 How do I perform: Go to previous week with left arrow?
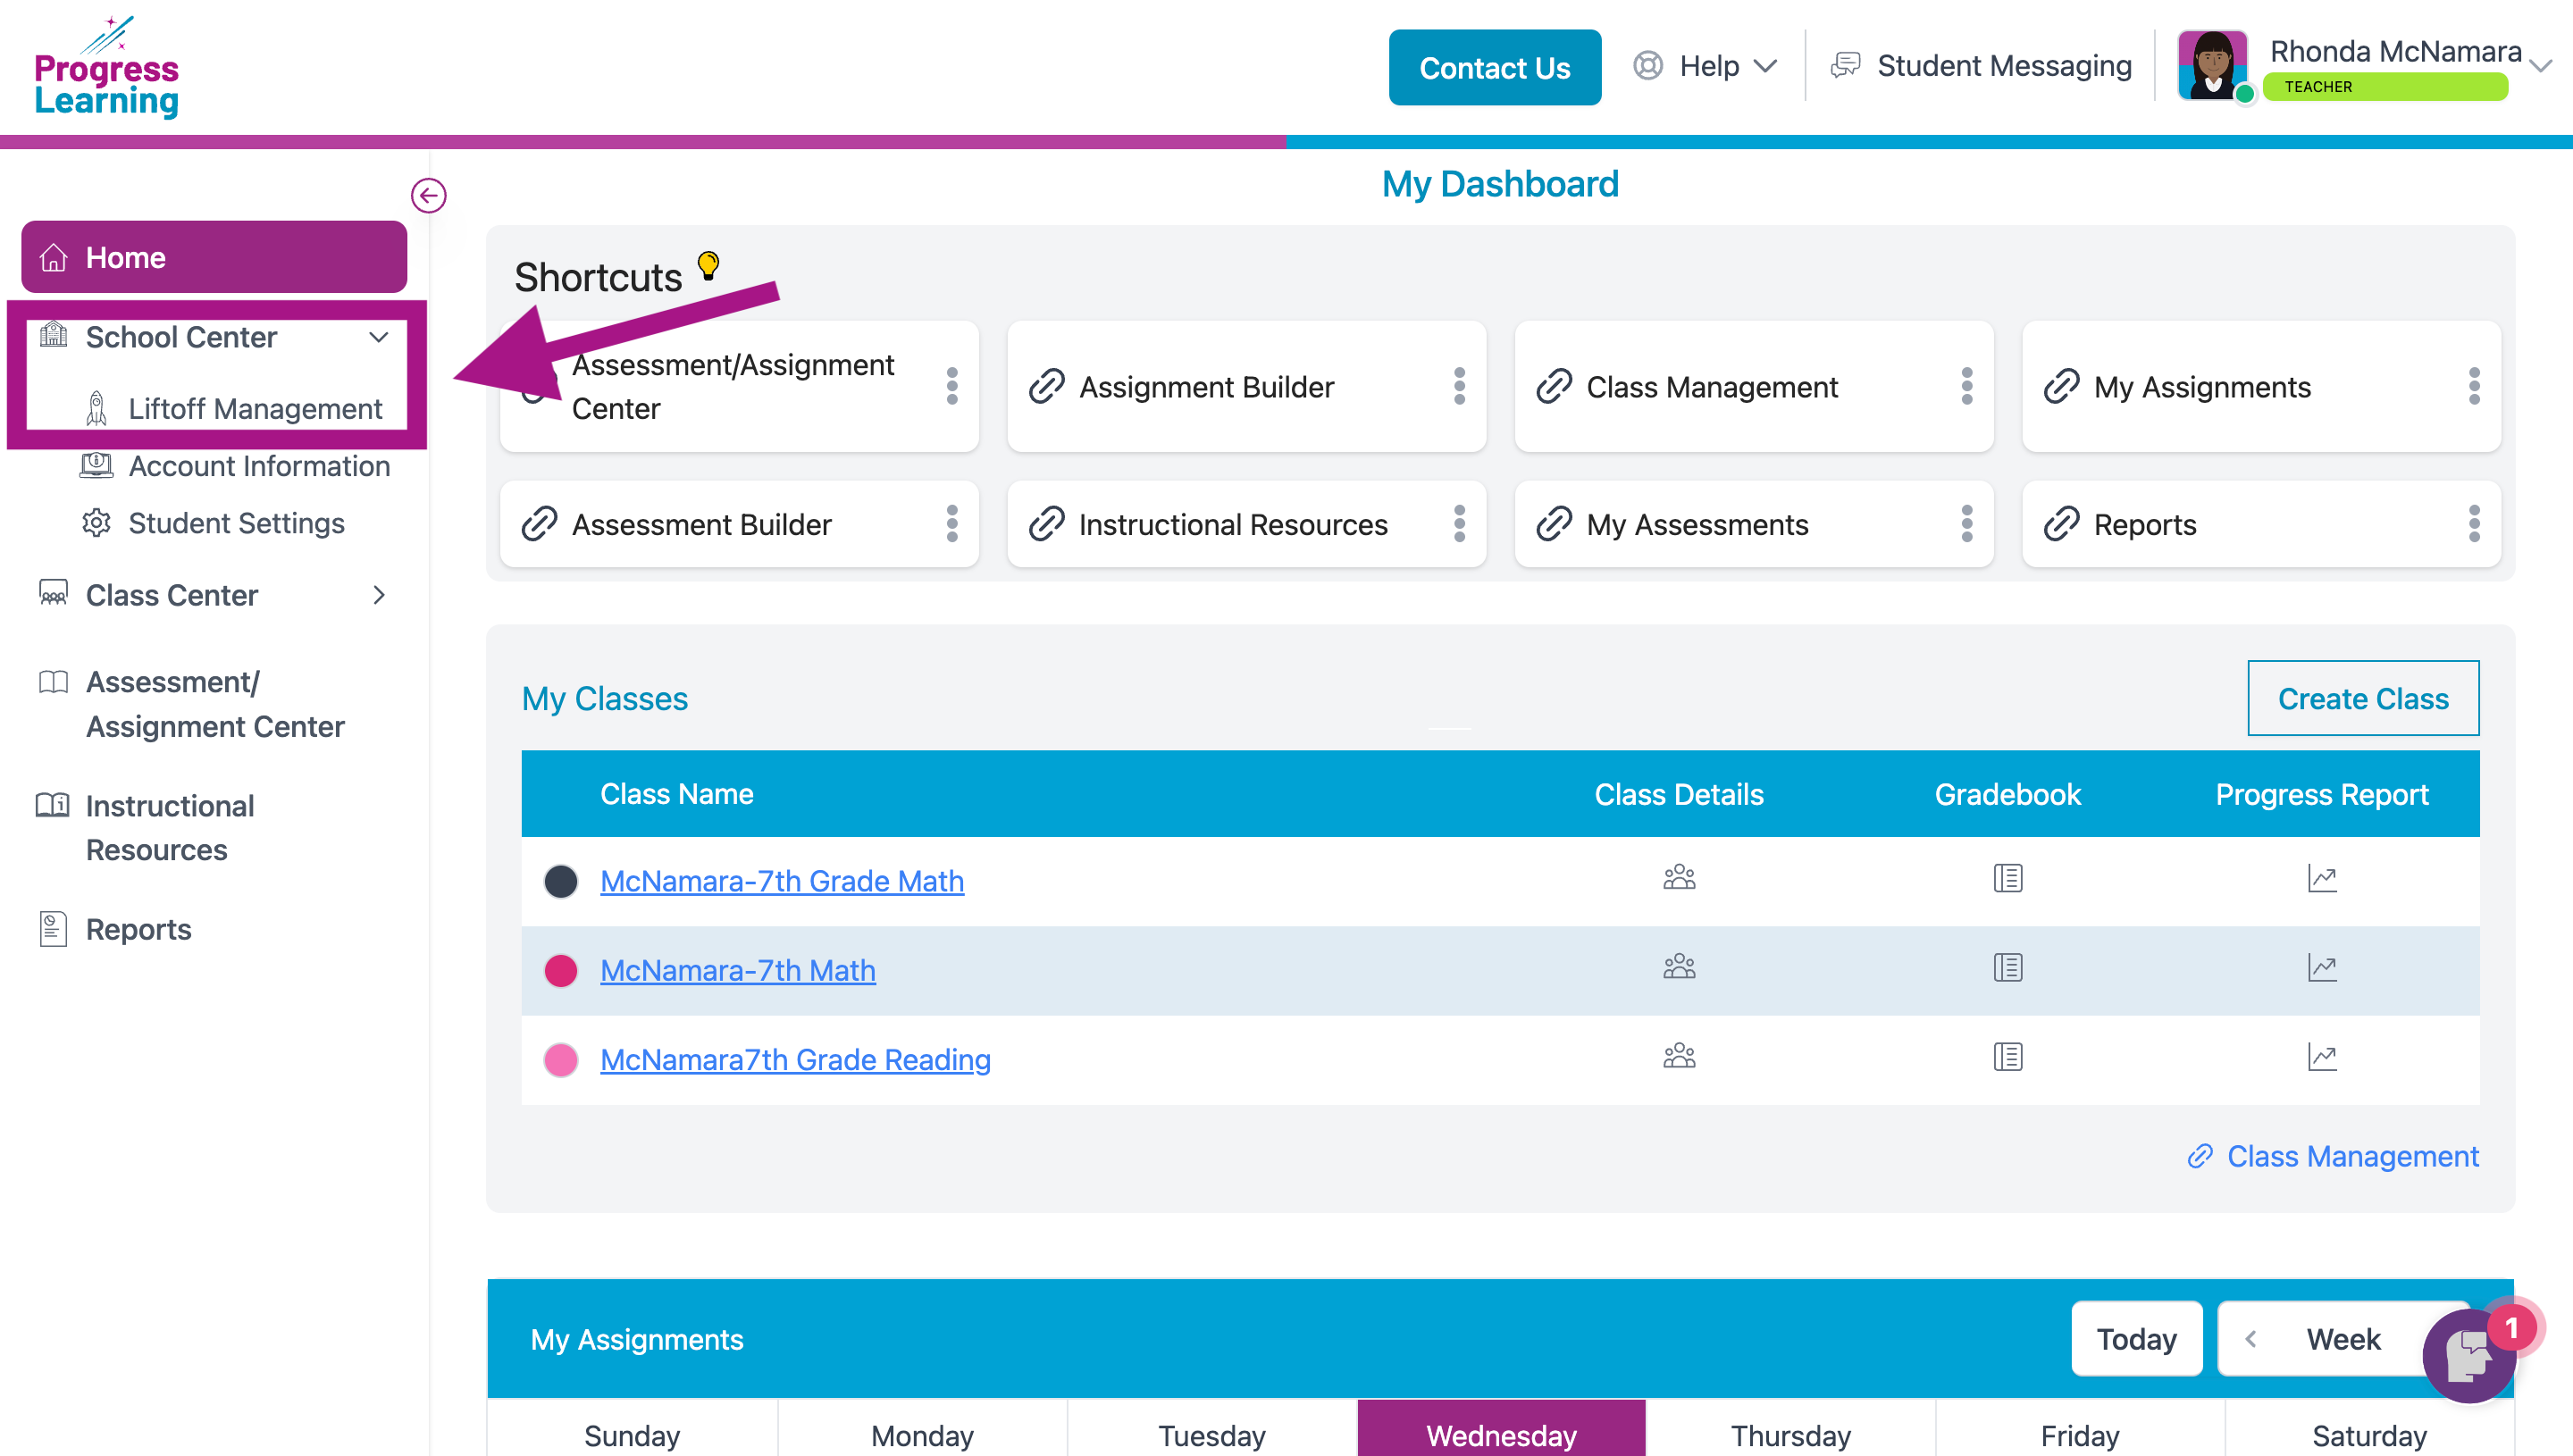coord(2250,1339)
